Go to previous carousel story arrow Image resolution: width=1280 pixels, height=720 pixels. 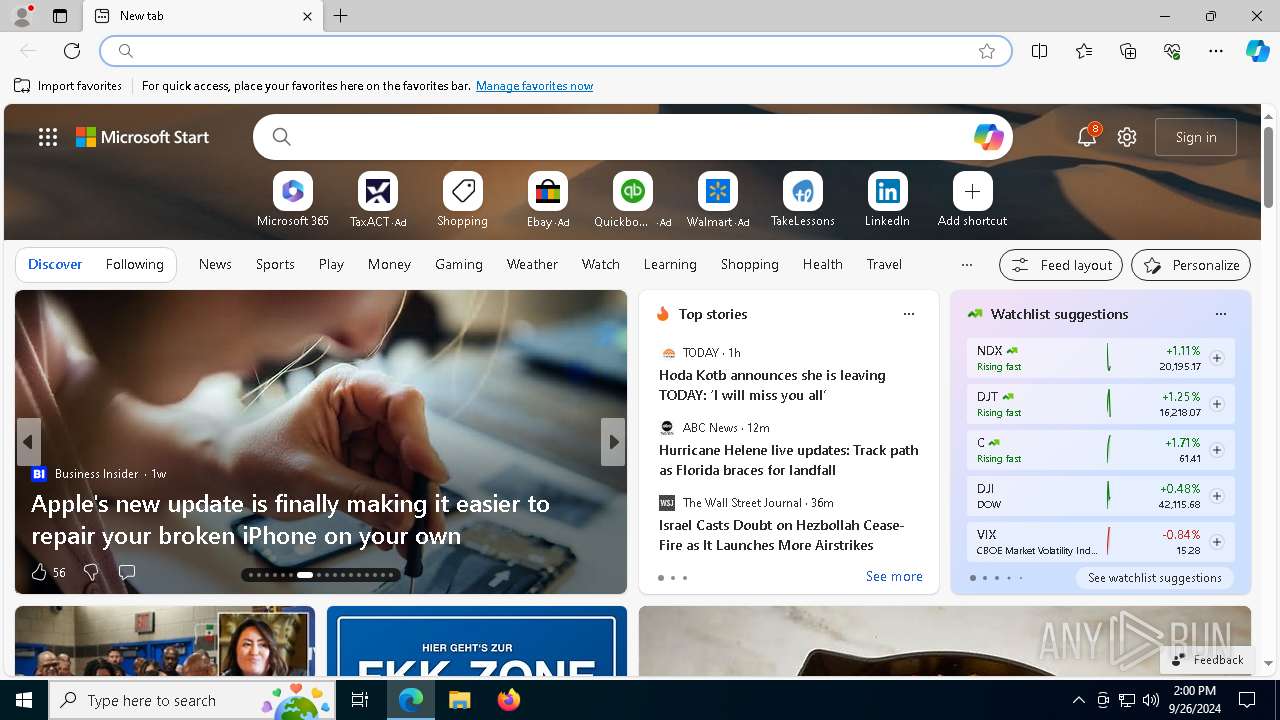28,442
